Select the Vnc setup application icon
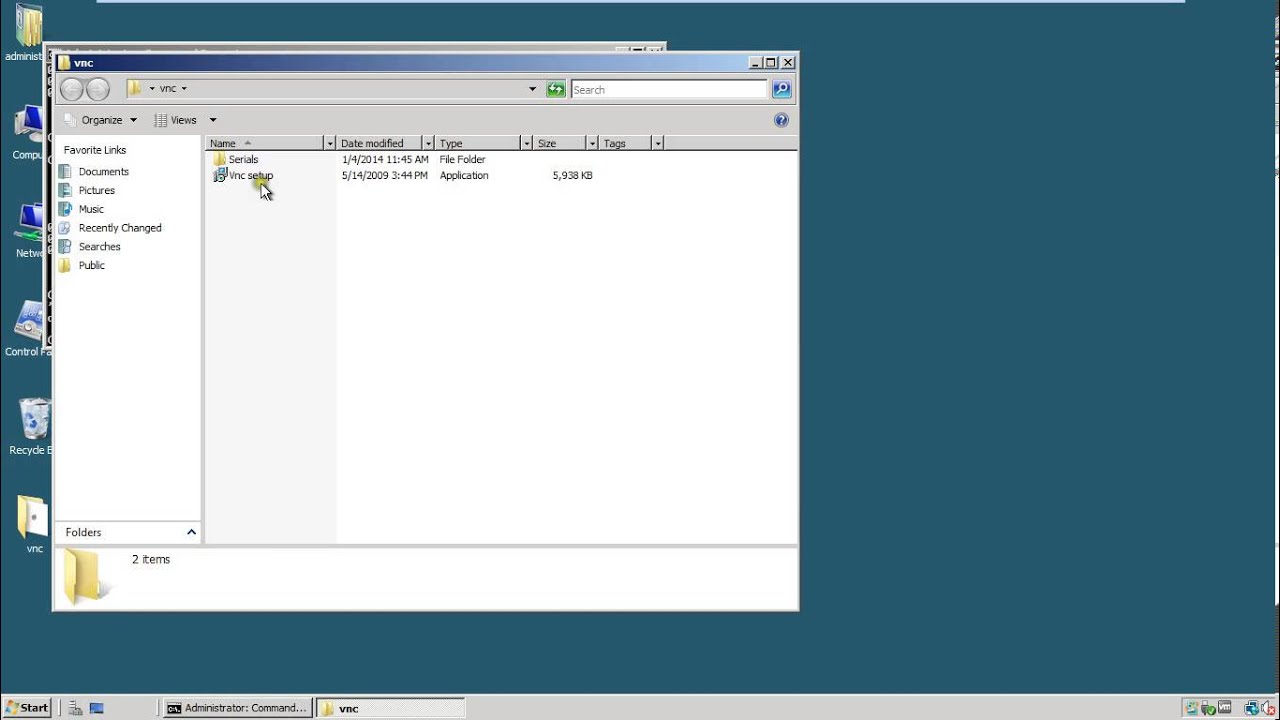Viewport: 1280px width, 720px height. tap(220, 175)
